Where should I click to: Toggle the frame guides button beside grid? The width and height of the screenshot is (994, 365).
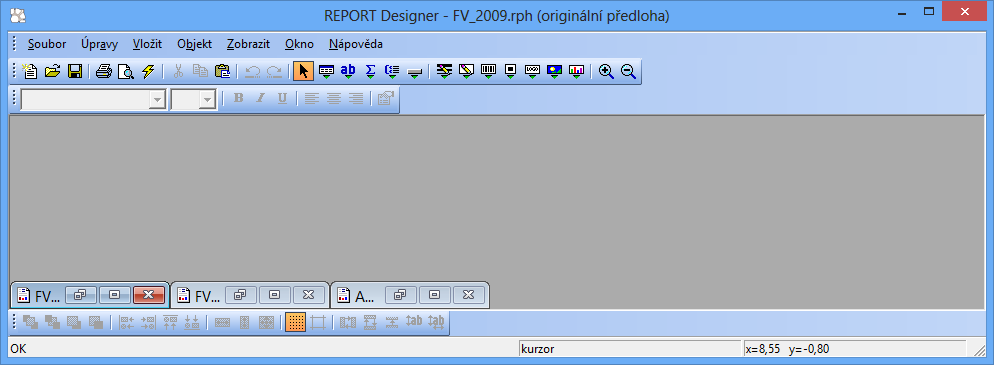(x=319, y=323)
